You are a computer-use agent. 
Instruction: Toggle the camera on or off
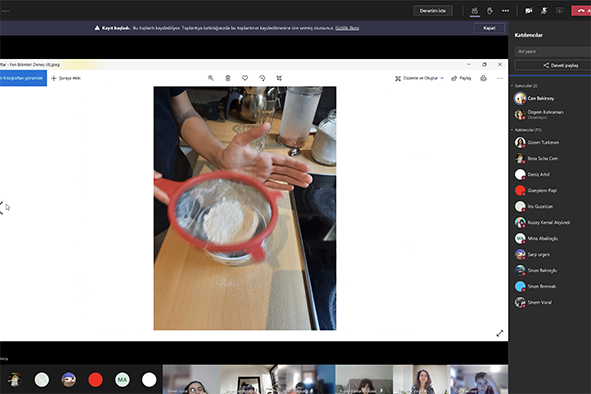(529, 11)
